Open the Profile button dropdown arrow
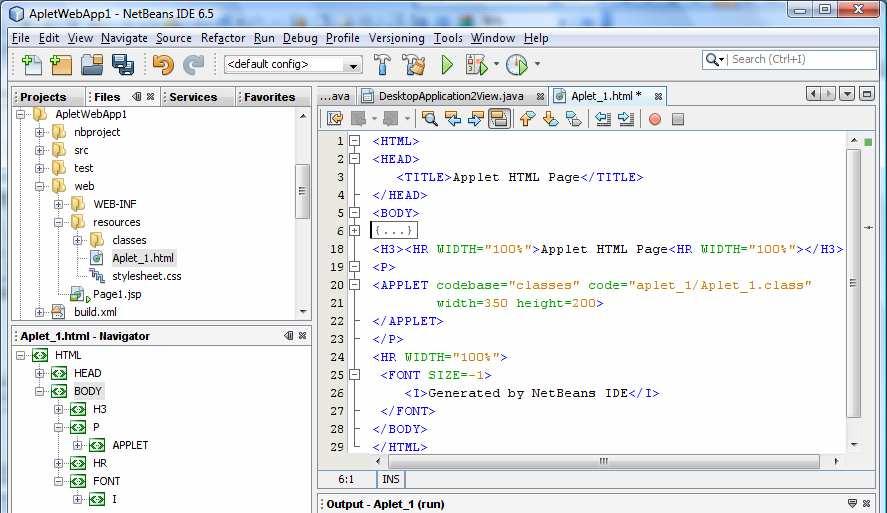The height and width of the screenshot is (513, 887). 537,64
